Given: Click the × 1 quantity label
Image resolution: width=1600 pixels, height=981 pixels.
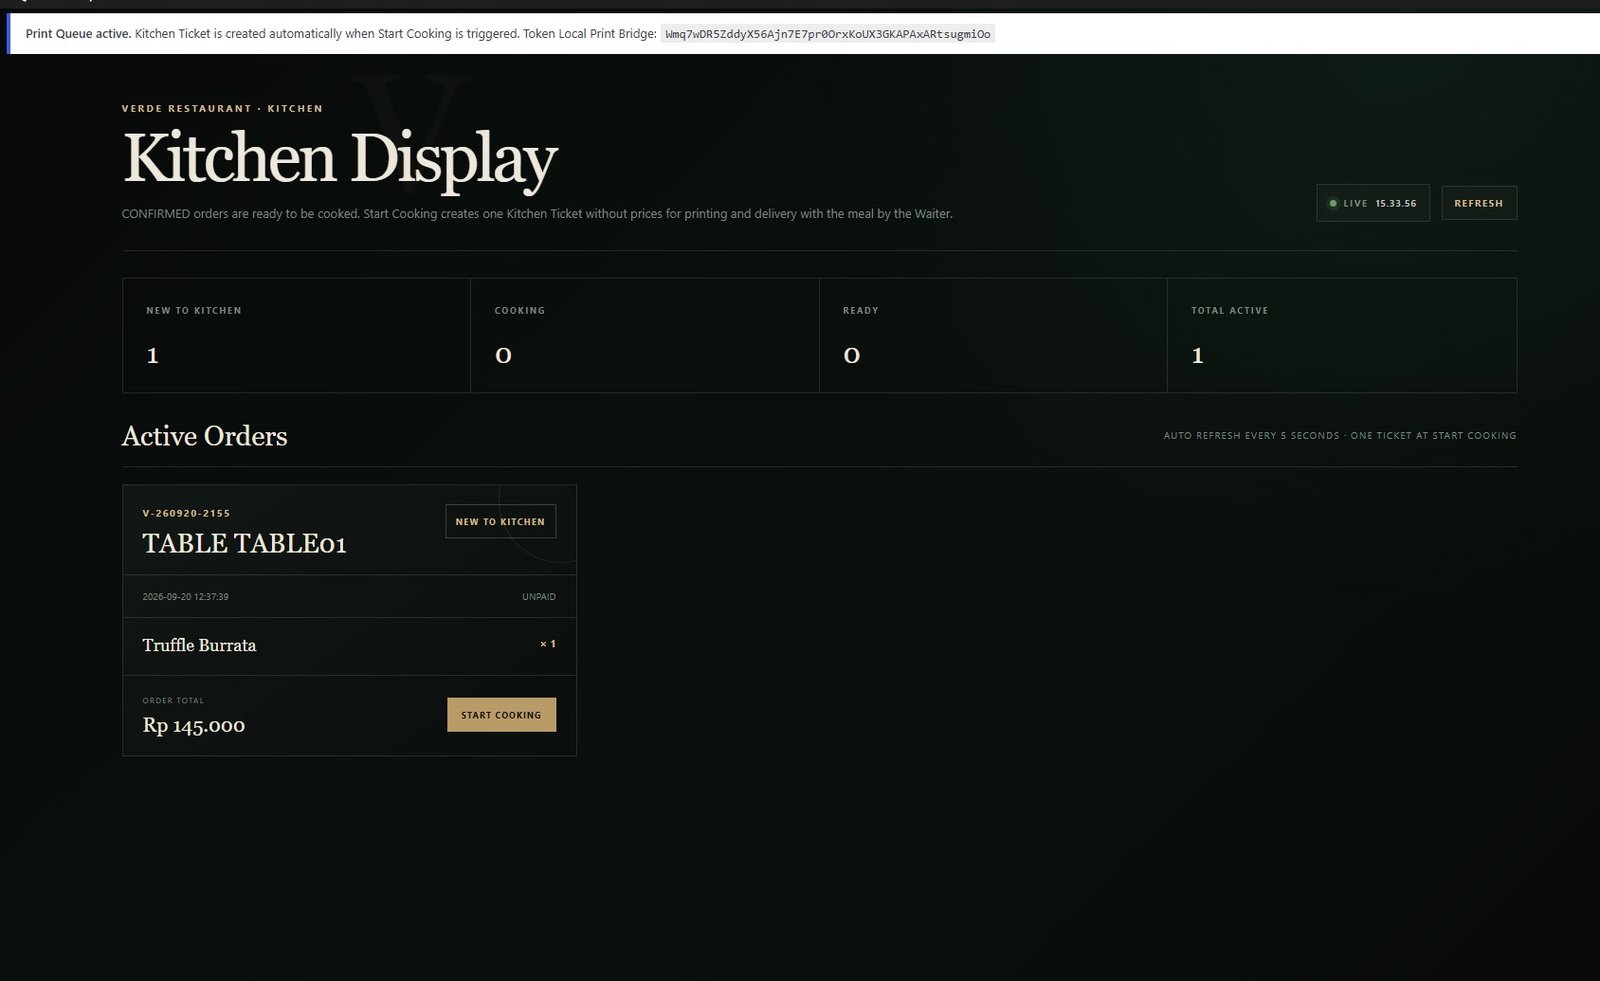Looking at the screenshot, I should [548, 644].
